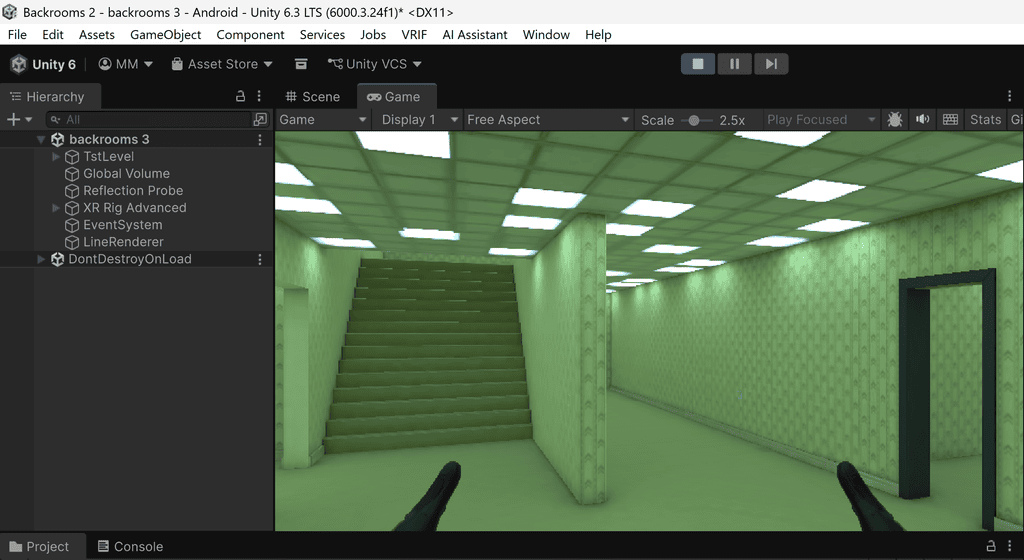The image size is (1024, 560).
Task: Toggle the frame debugger bug icon
Action: [x=895, y=119]
